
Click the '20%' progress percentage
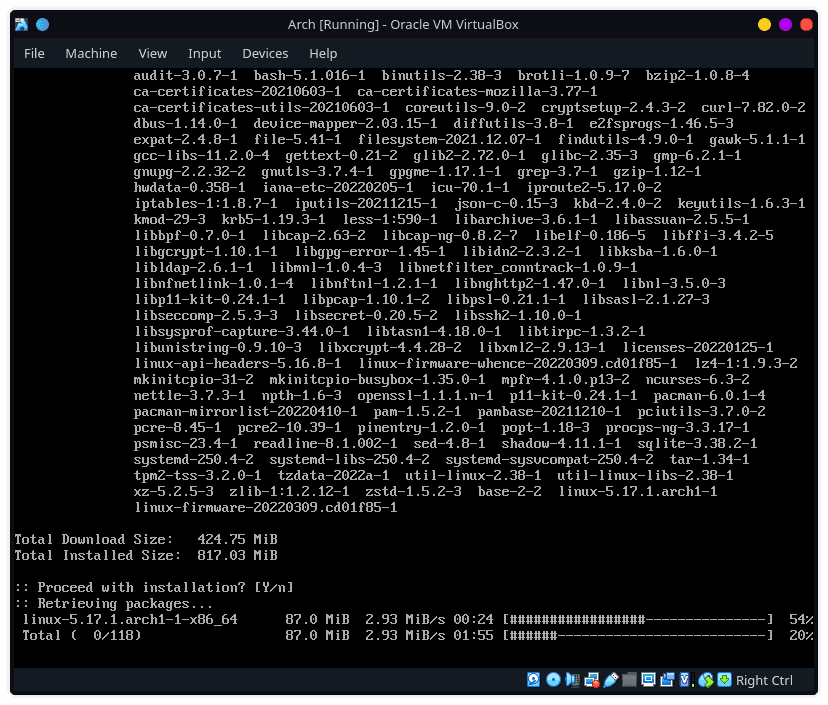point(801,635)
